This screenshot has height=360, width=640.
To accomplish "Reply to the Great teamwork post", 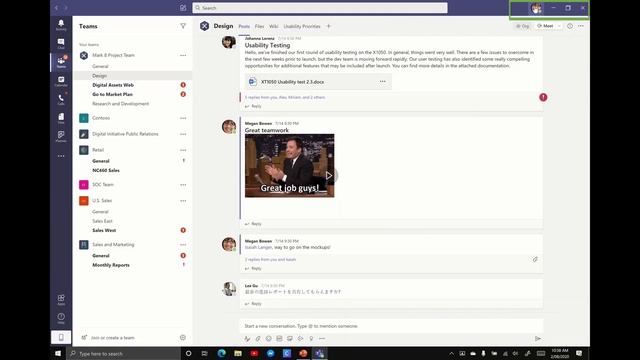I will tap(253, 224).
